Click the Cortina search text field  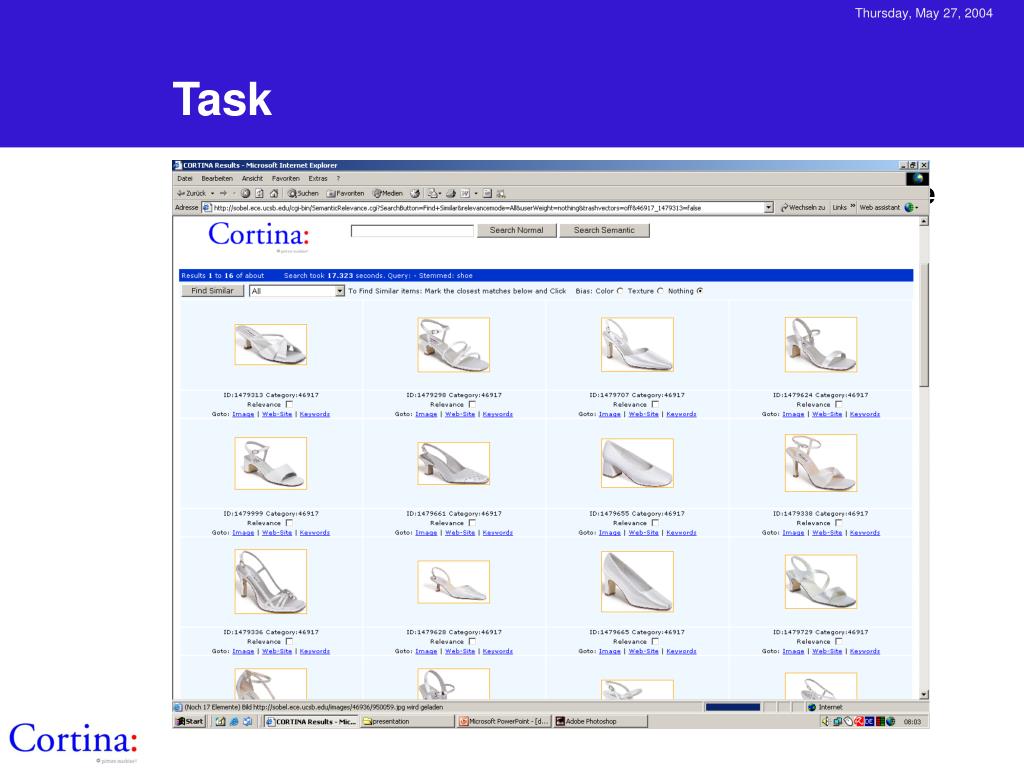(x=412, y=231)
